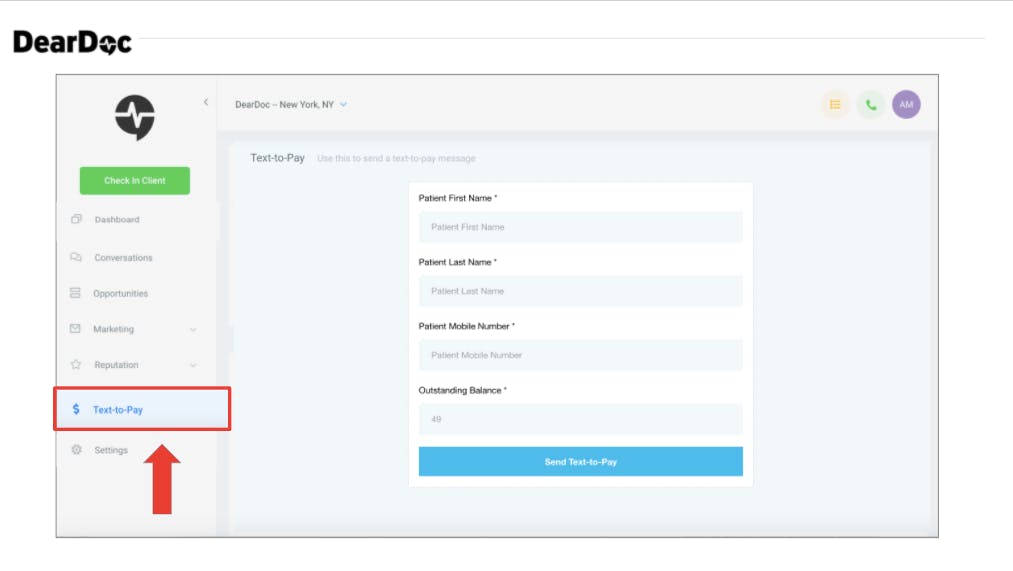Open Conversations in the sidebar
This screenshot has width=1013, height=571.
[123, 258]
